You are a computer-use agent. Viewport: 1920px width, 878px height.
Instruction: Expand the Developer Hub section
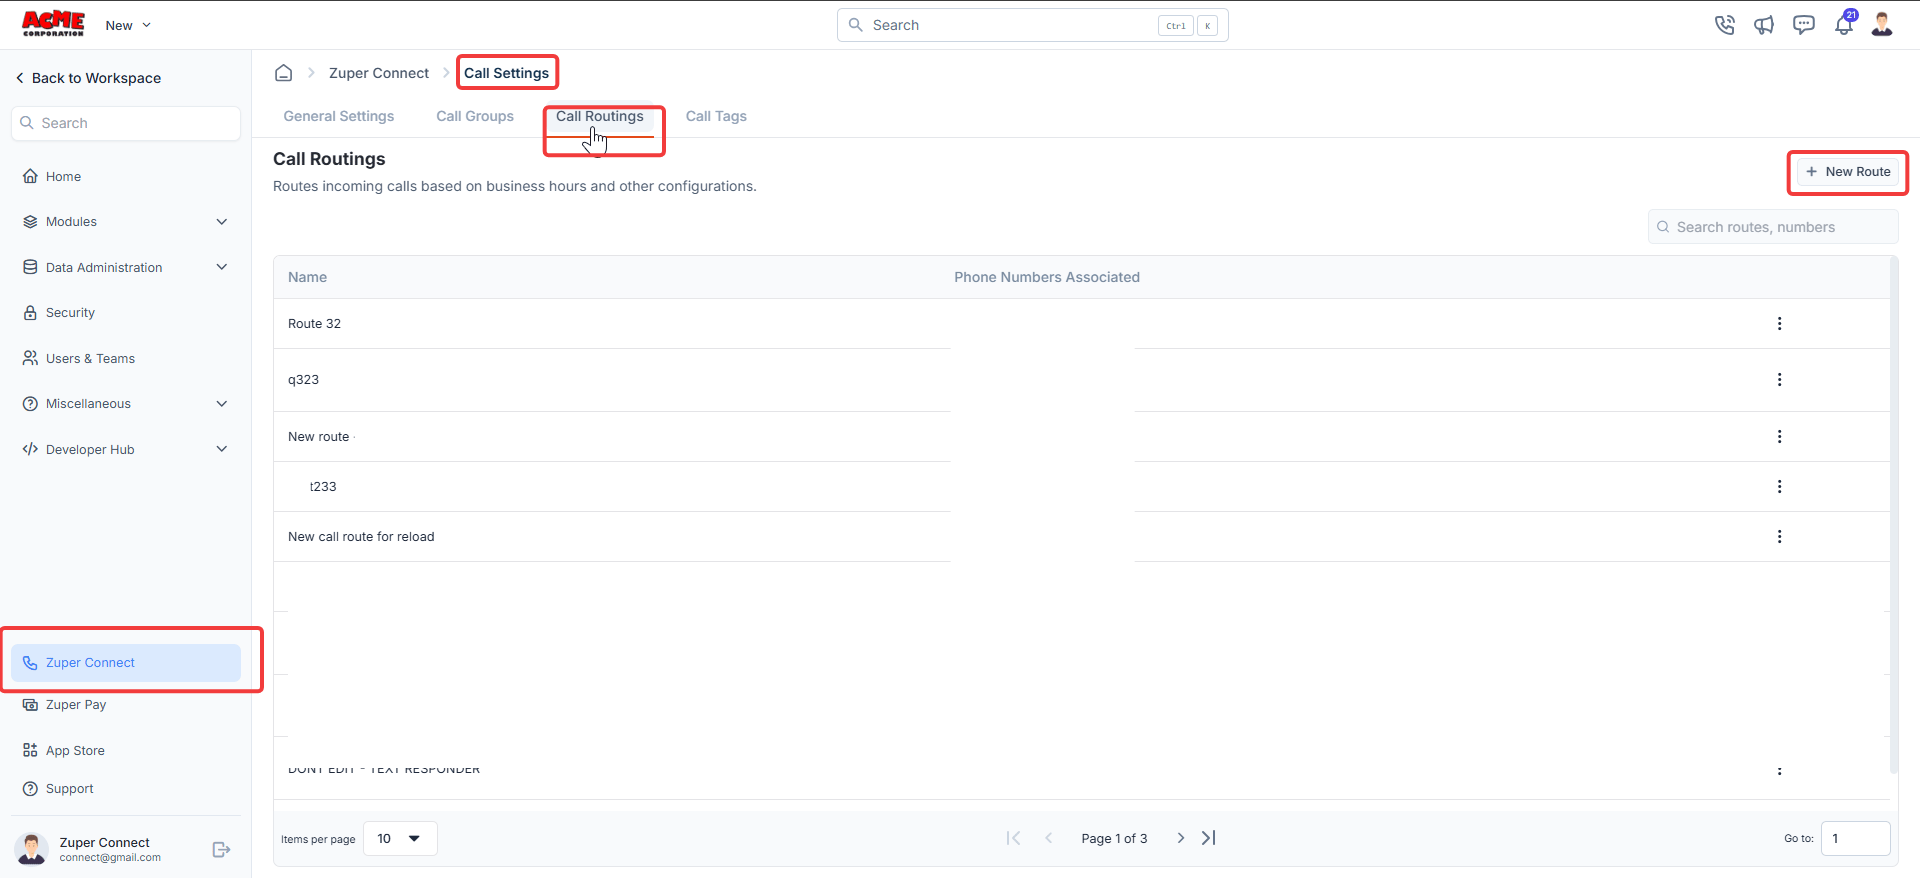[x=126, y=450]
